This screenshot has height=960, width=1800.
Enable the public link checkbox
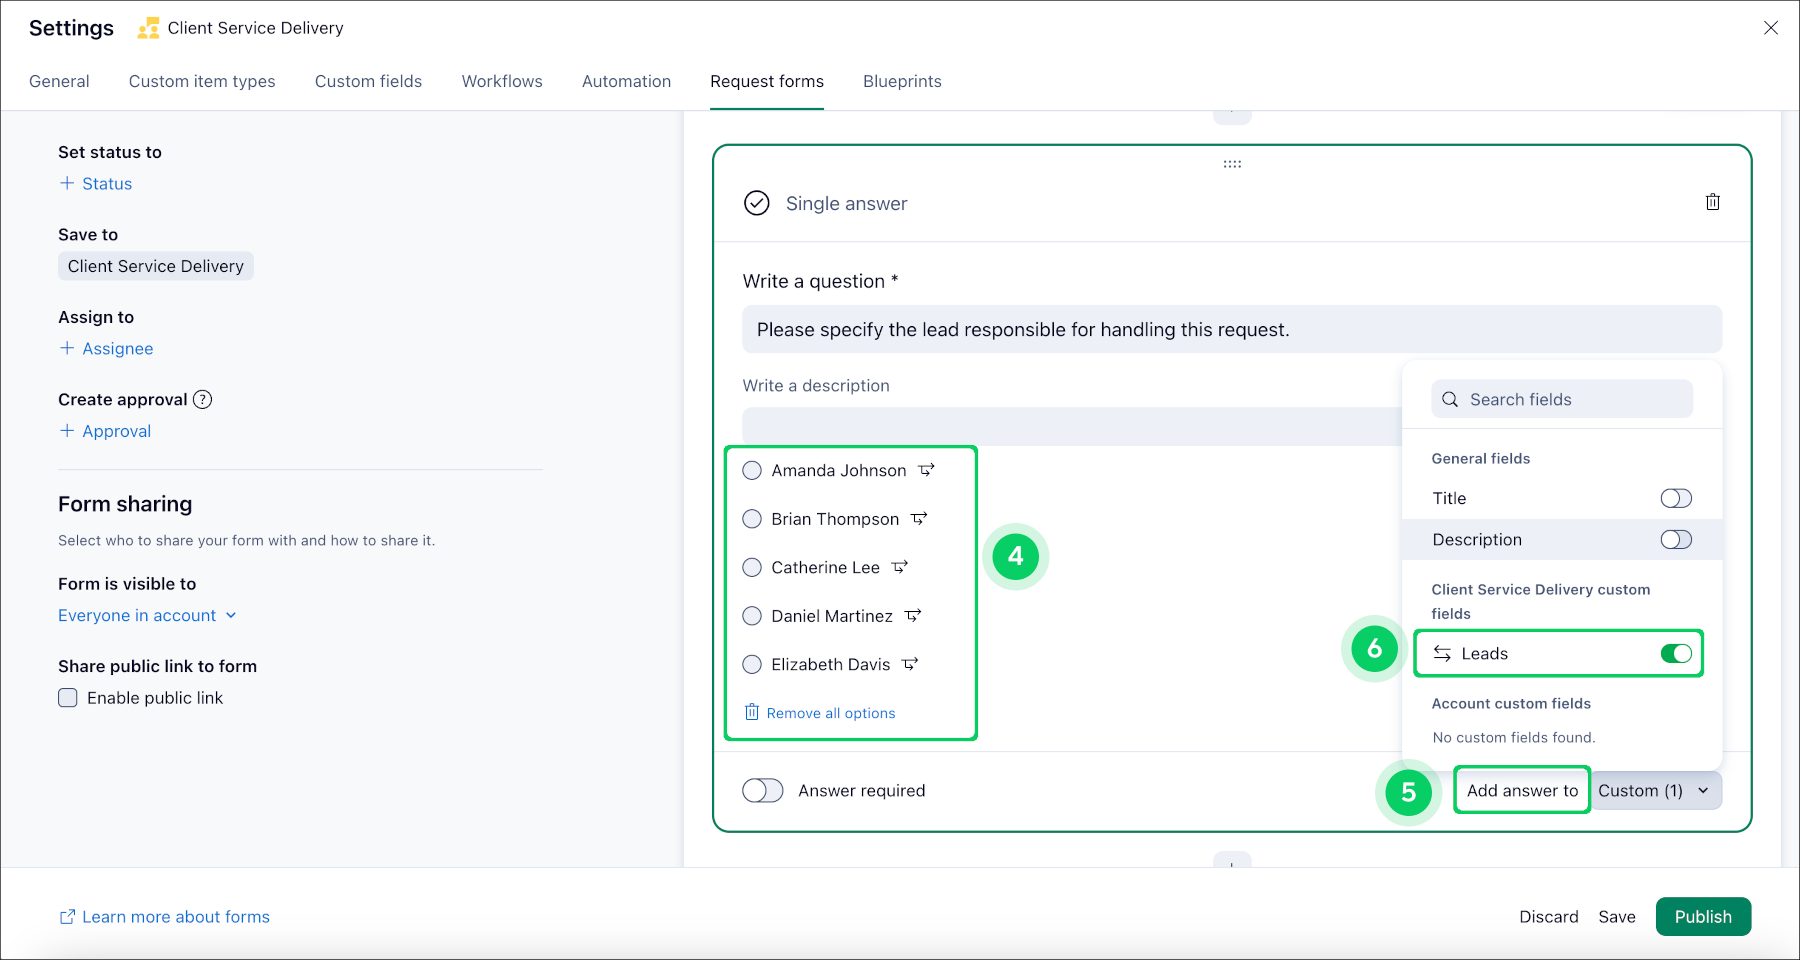(x=68, y=698)
